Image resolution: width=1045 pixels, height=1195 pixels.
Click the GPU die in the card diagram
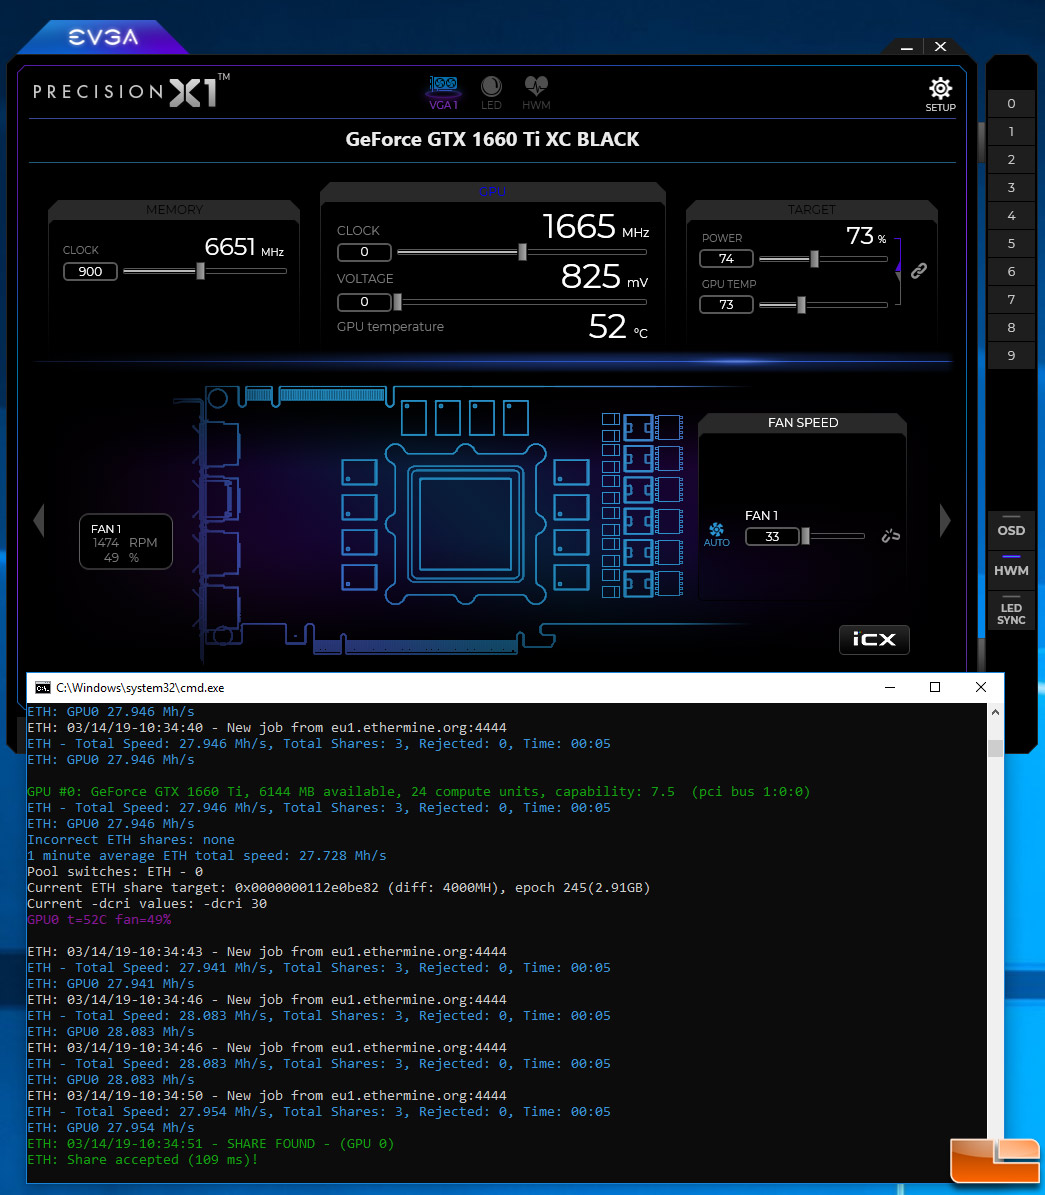[x=465, y=524]
